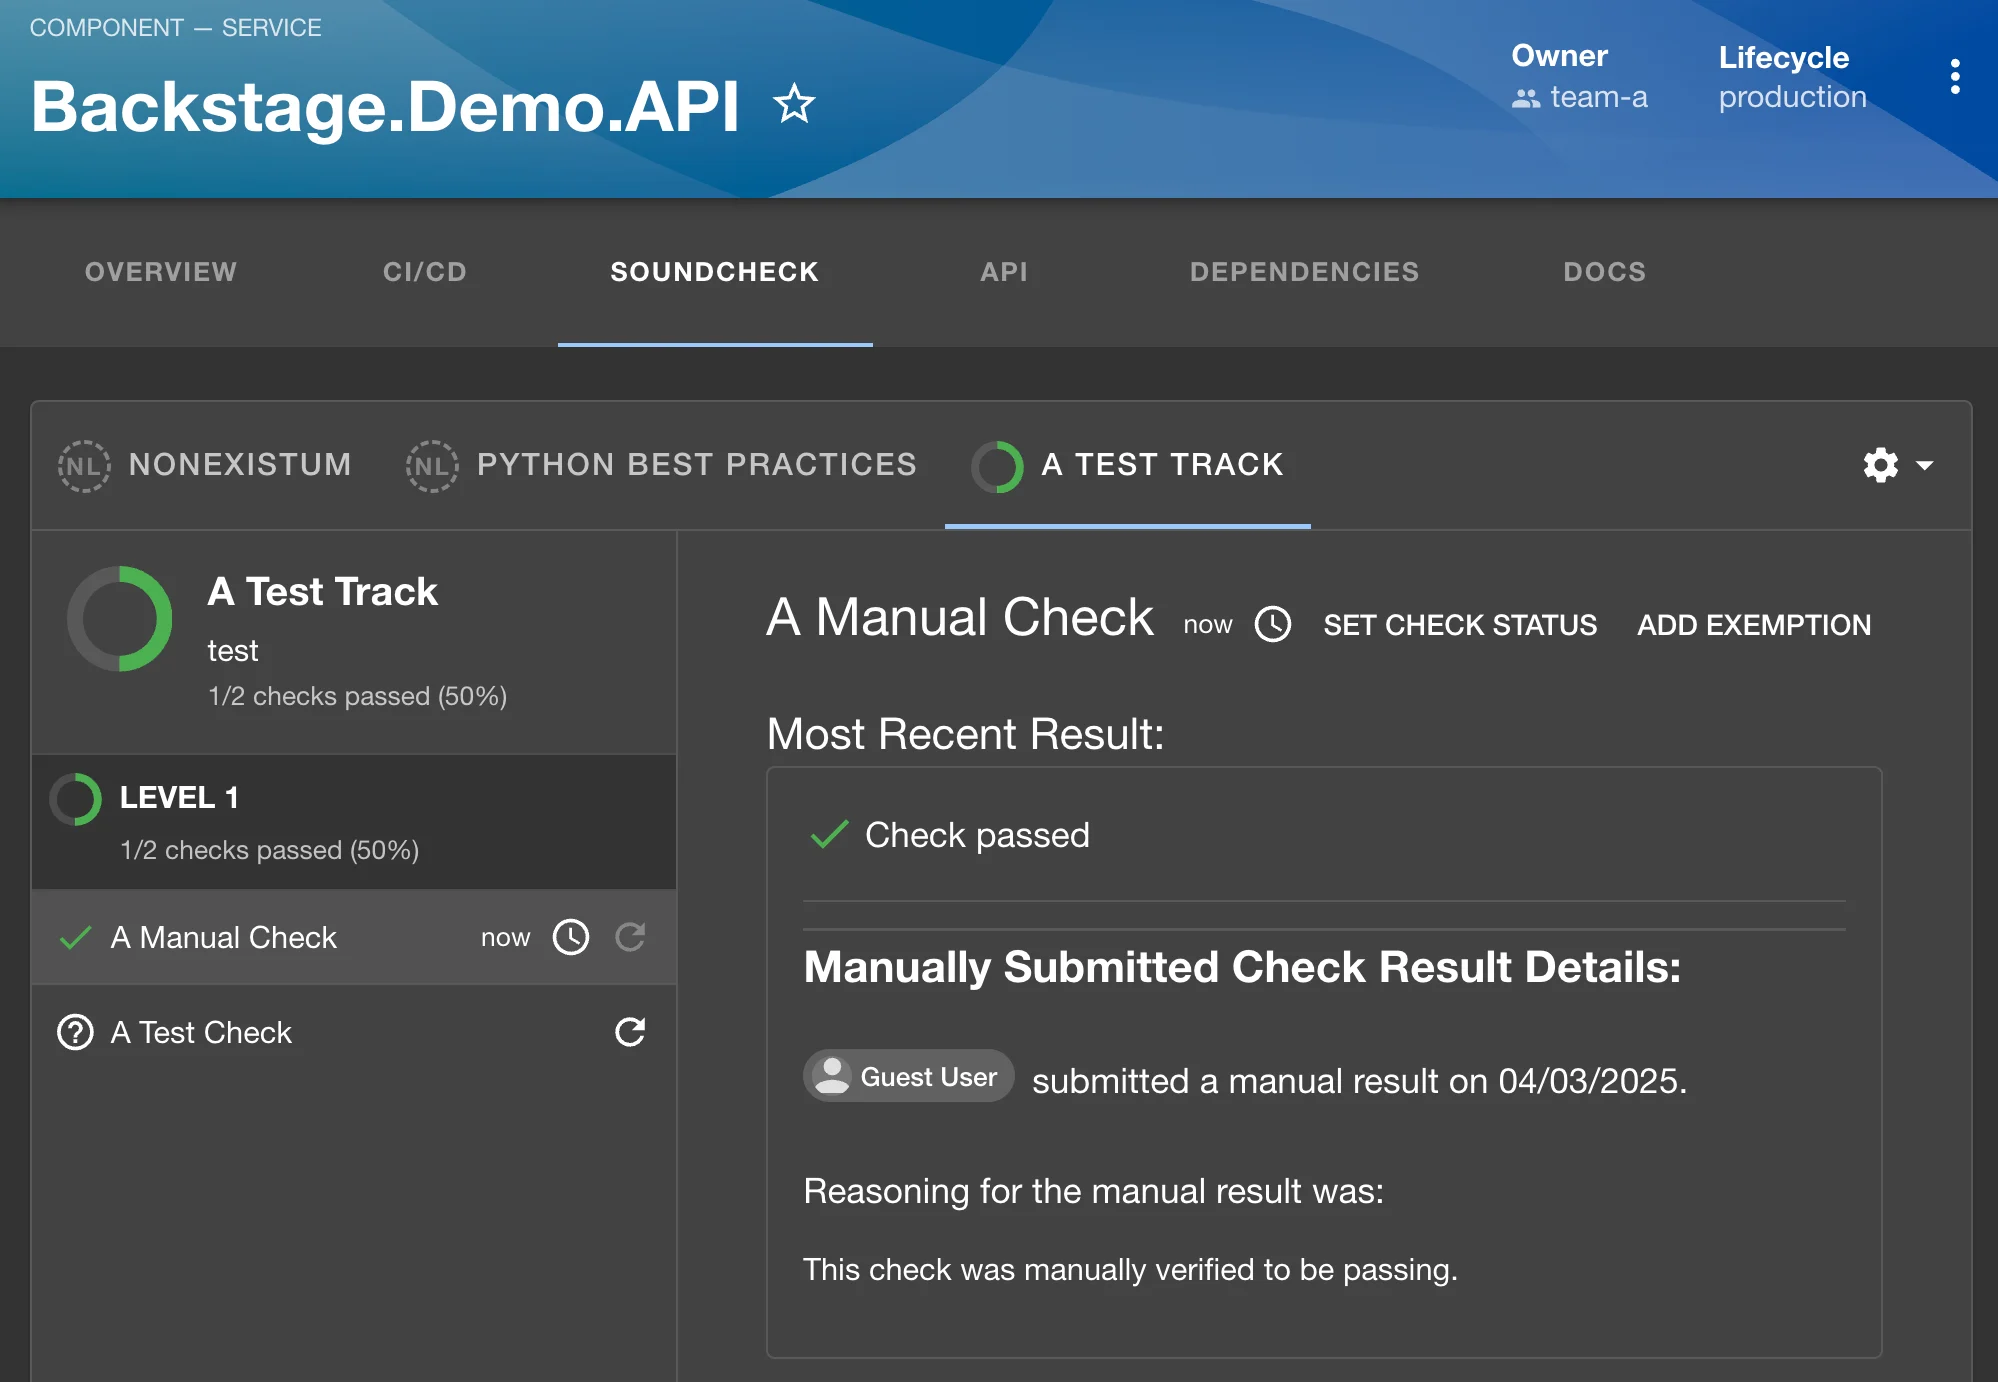Go to the Docs tab

coord(1604,272)
